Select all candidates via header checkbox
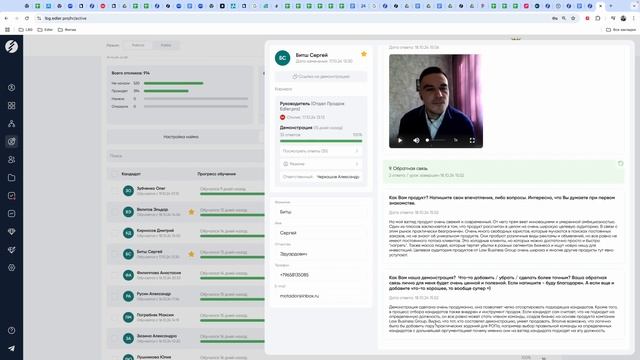The image size is (640, 360). (114, 174)
